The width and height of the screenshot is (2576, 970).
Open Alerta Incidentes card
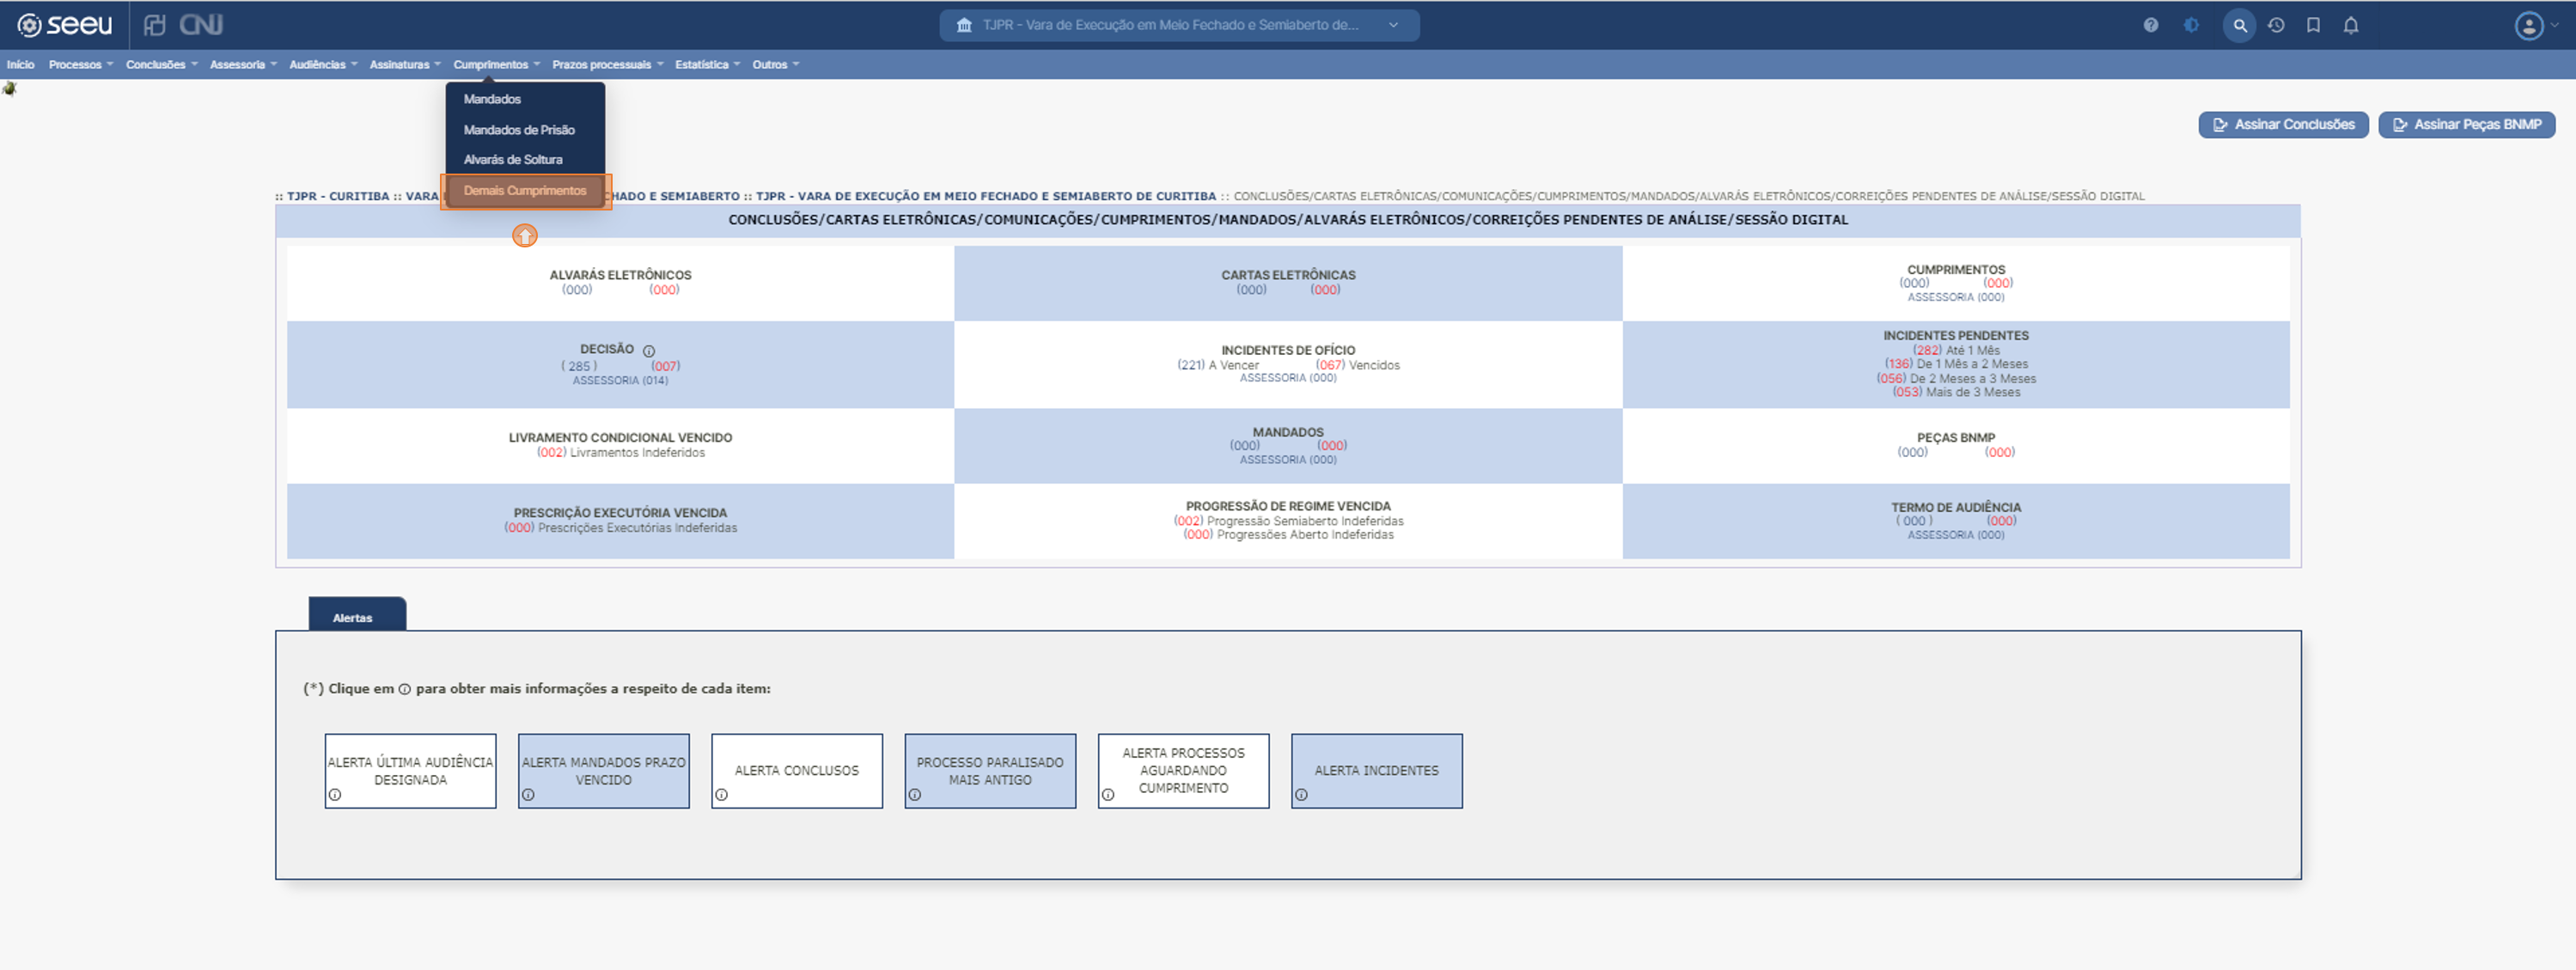pyautogui.click(x=1376, y=771)
